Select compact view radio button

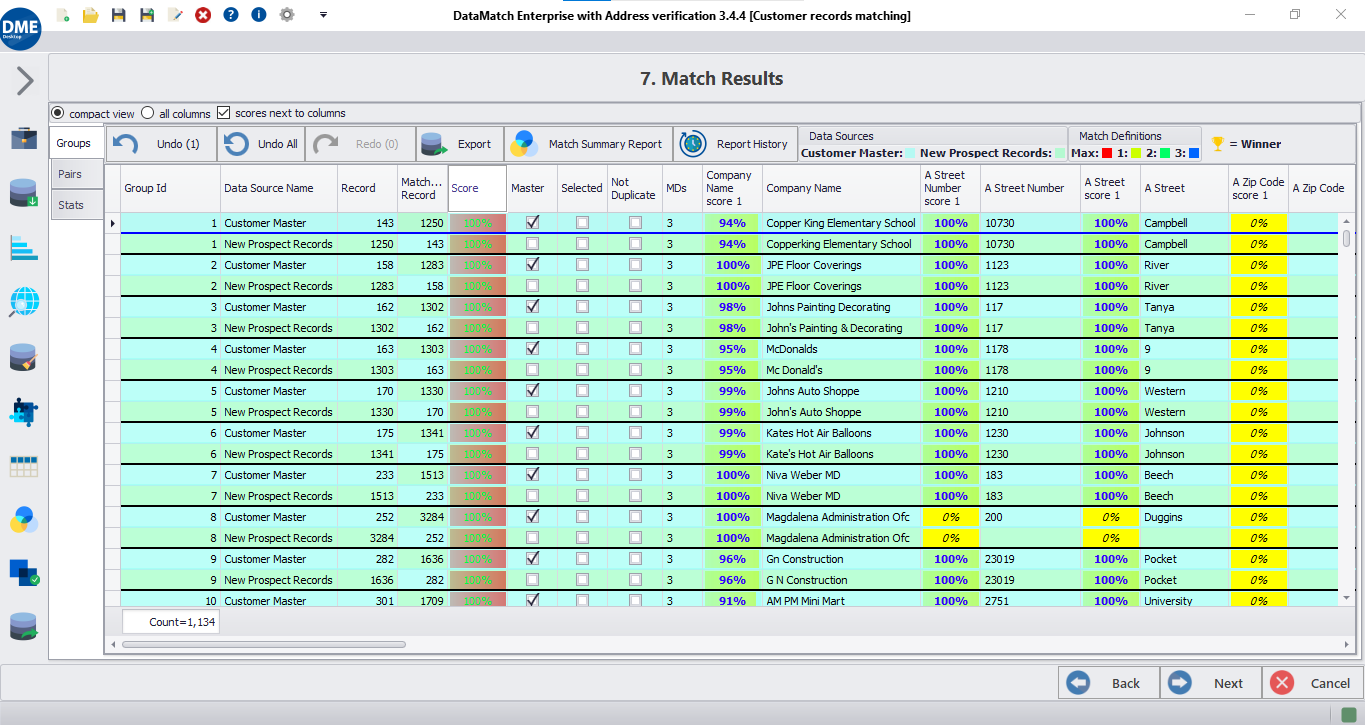(x=57, y=113)
